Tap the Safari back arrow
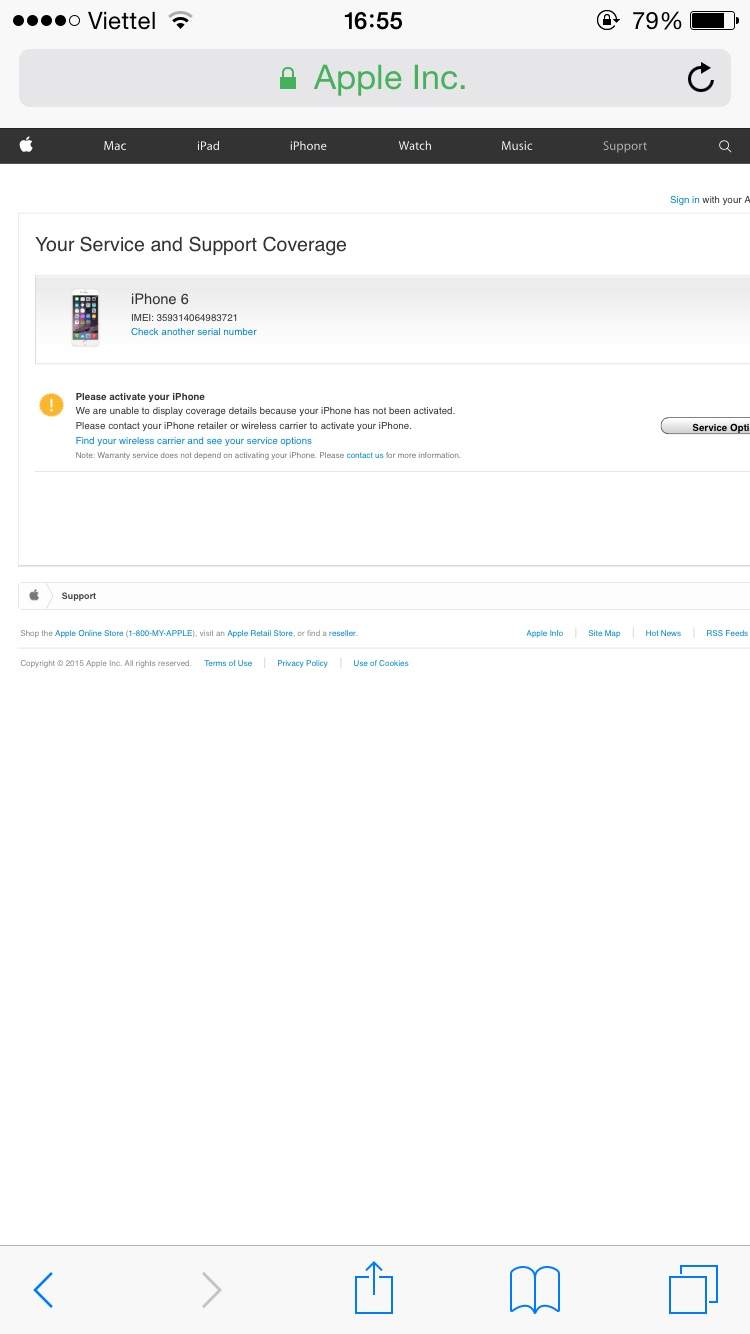The image size is (750, 1334). point(43,1290)
